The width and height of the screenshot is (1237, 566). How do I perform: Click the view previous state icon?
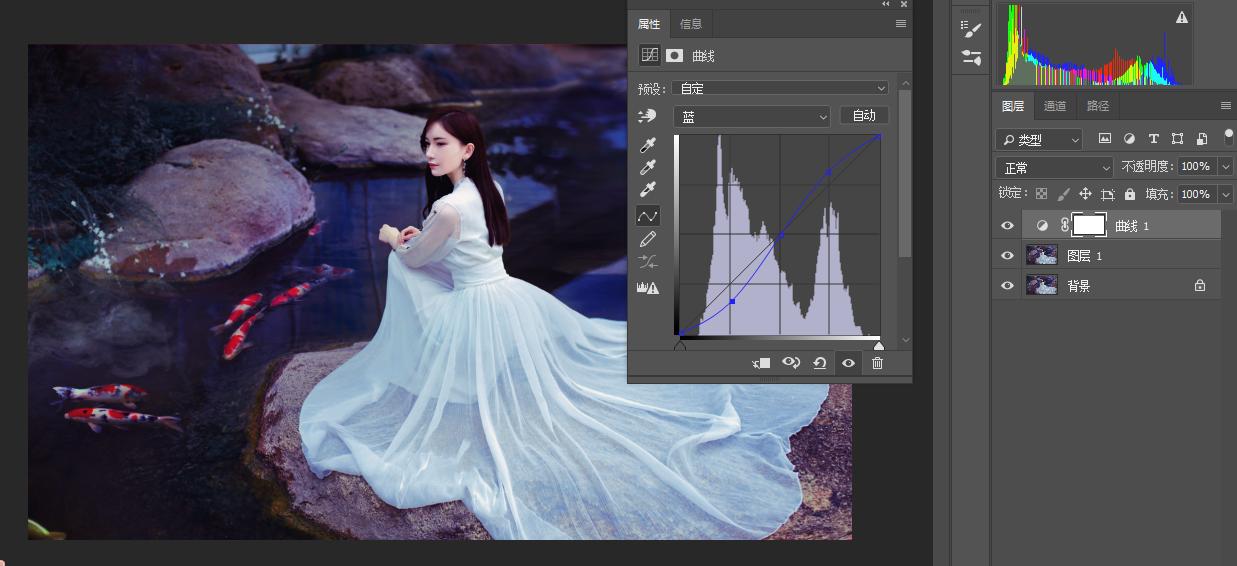790,363
